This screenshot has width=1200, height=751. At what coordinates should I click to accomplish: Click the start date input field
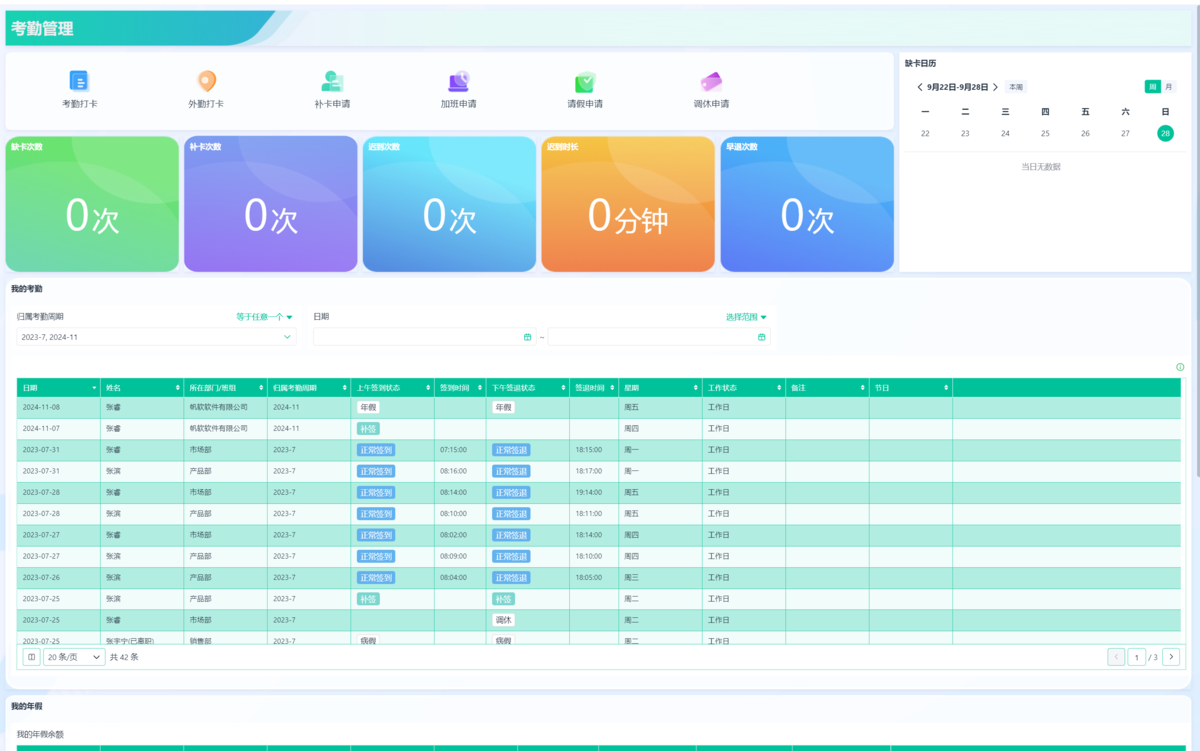(425, 337)
